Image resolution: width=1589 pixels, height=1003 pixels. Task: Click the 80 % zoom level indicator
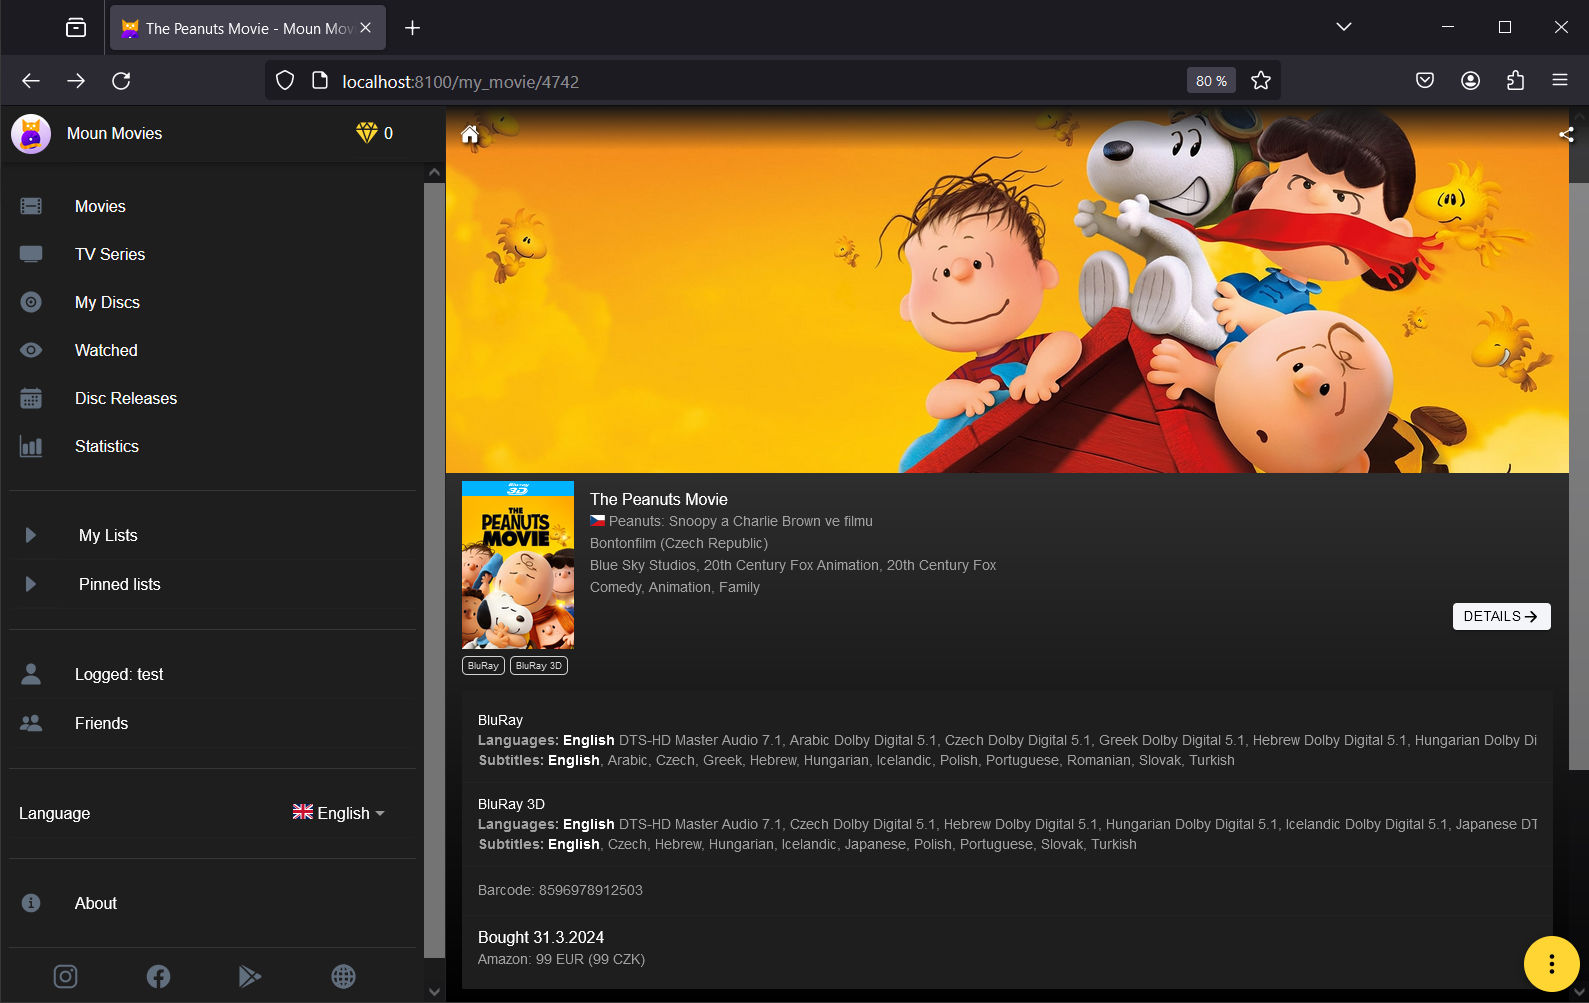pyautogui.click(x=1211, y=81)
